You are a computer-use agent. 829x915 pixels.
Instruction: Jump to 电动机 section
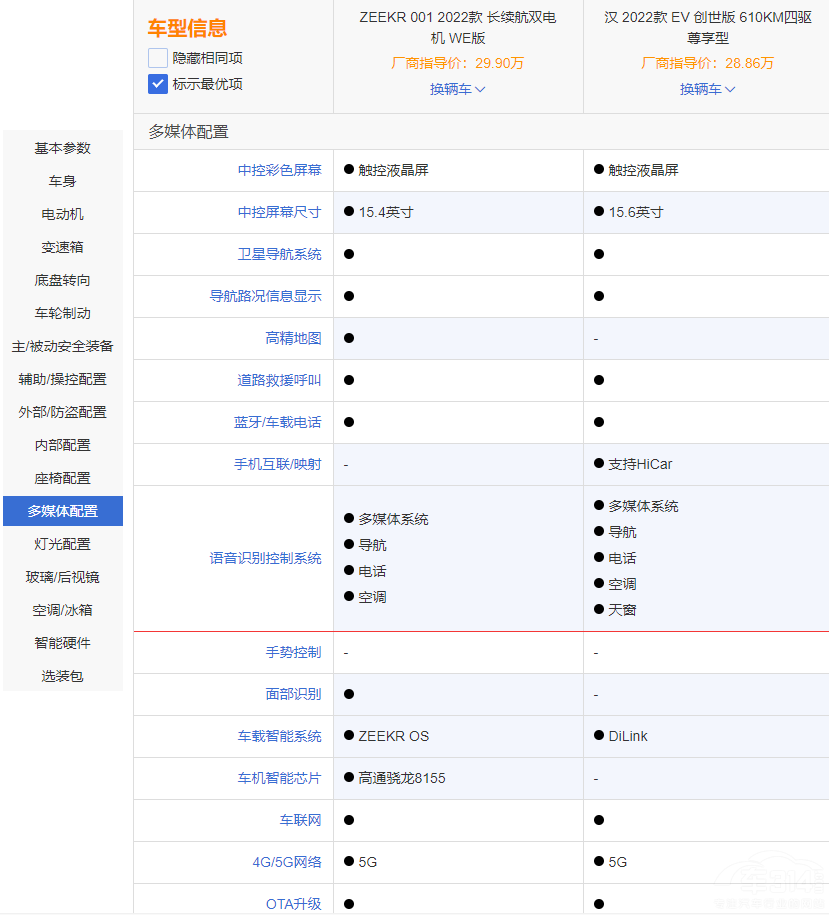point(63,214)
